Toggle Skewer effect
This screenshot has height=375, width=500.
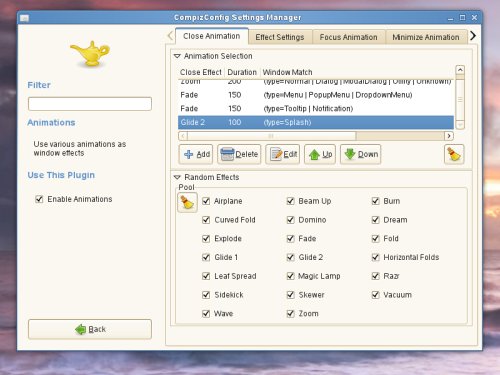291,295
